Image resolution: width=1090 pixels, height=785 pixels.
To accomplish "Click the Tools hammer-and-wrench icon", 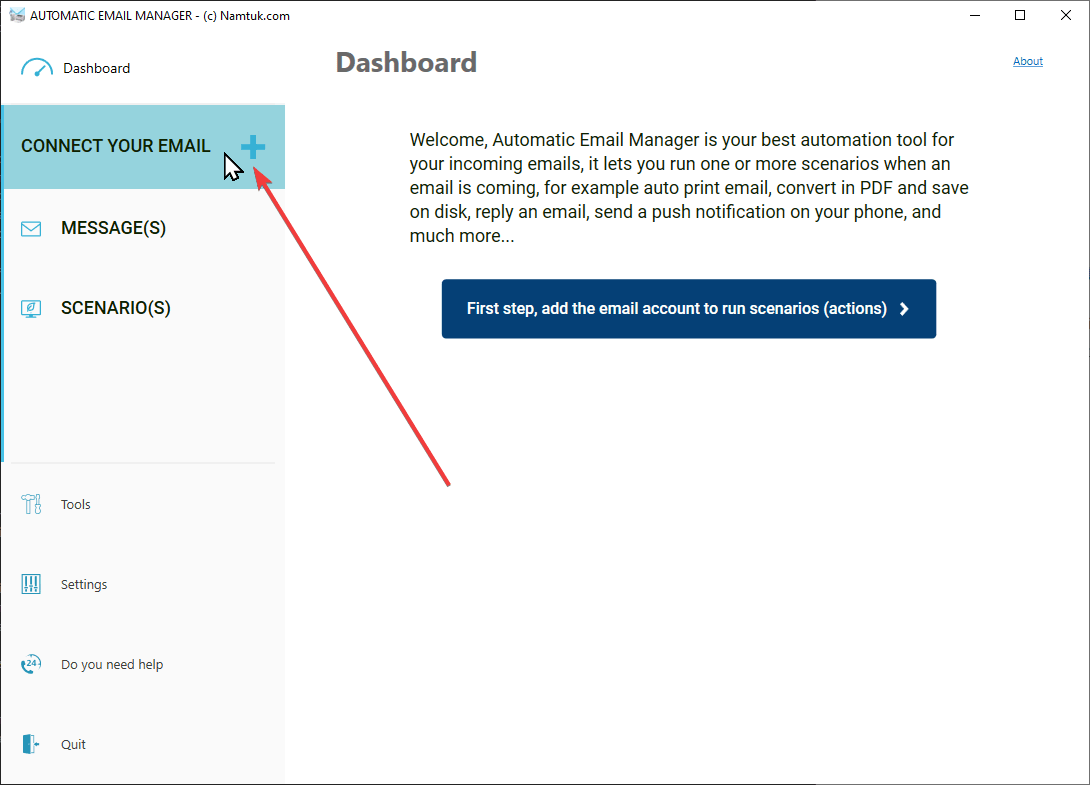I will pos(31,504).
